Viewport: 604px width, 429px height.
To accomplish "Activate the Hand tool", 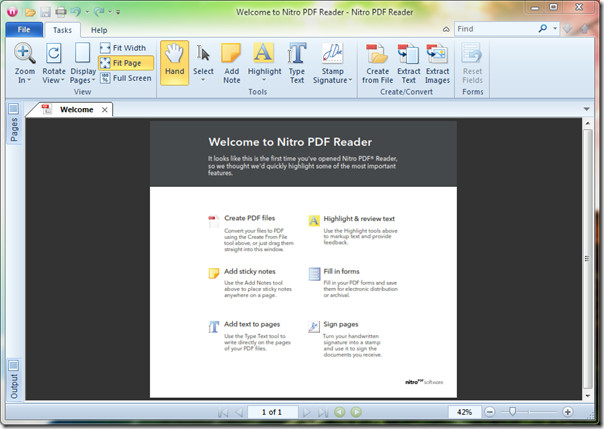I will pyautogui.click(x=174, y=63).
